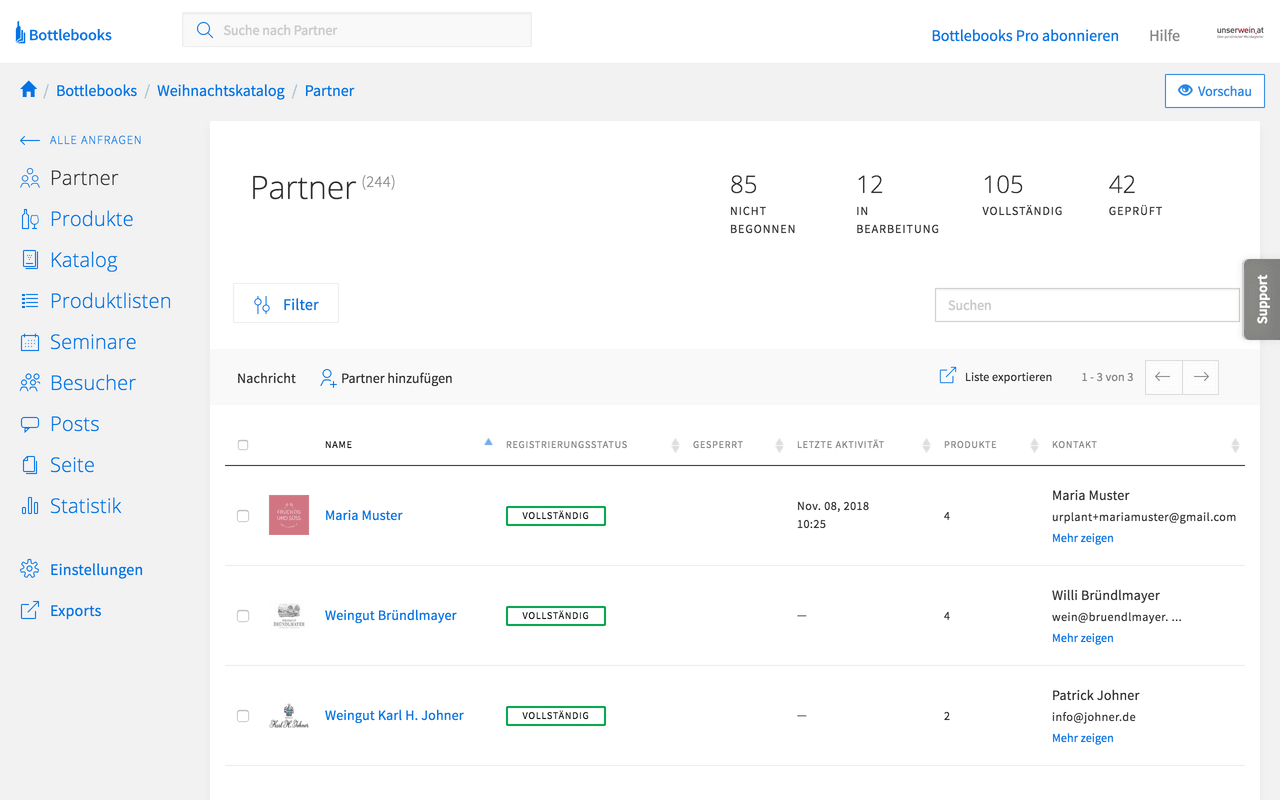
Task: Sort by Name column arrow
Action: pyautogui.click(x=488, y=442)
